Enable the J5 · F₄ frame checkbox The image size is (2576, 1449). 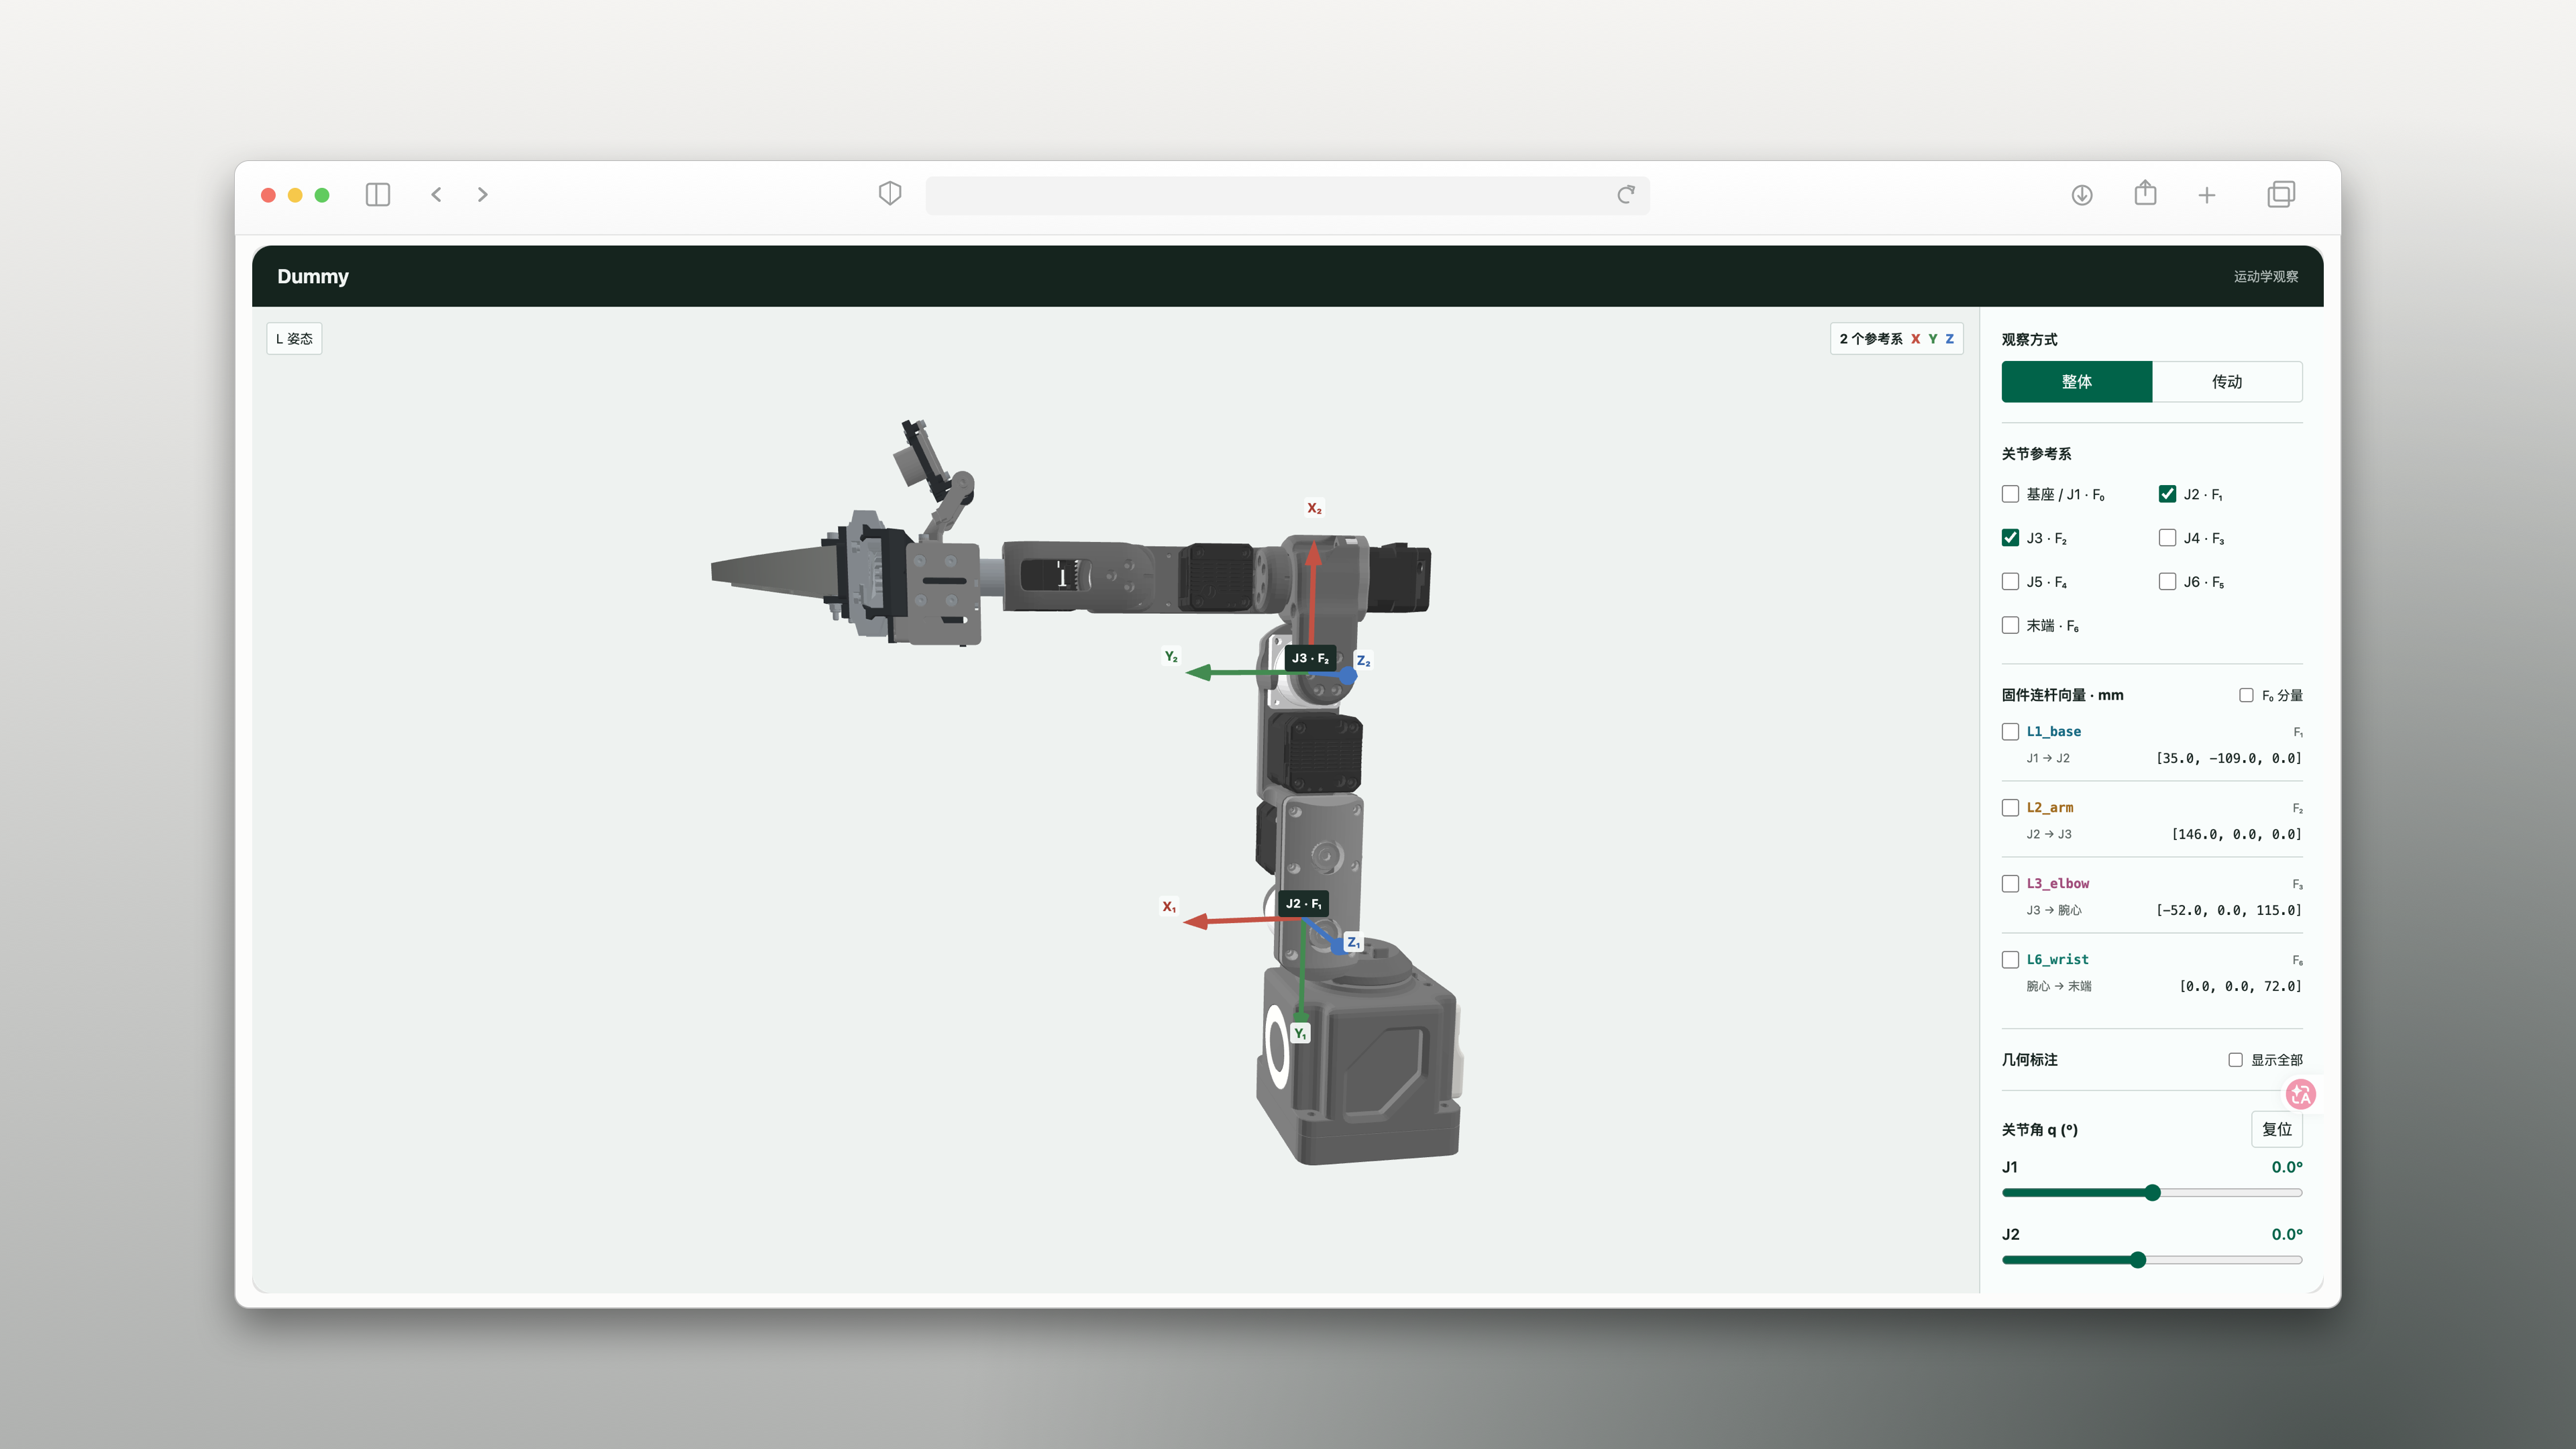(x=2010, y=582)
